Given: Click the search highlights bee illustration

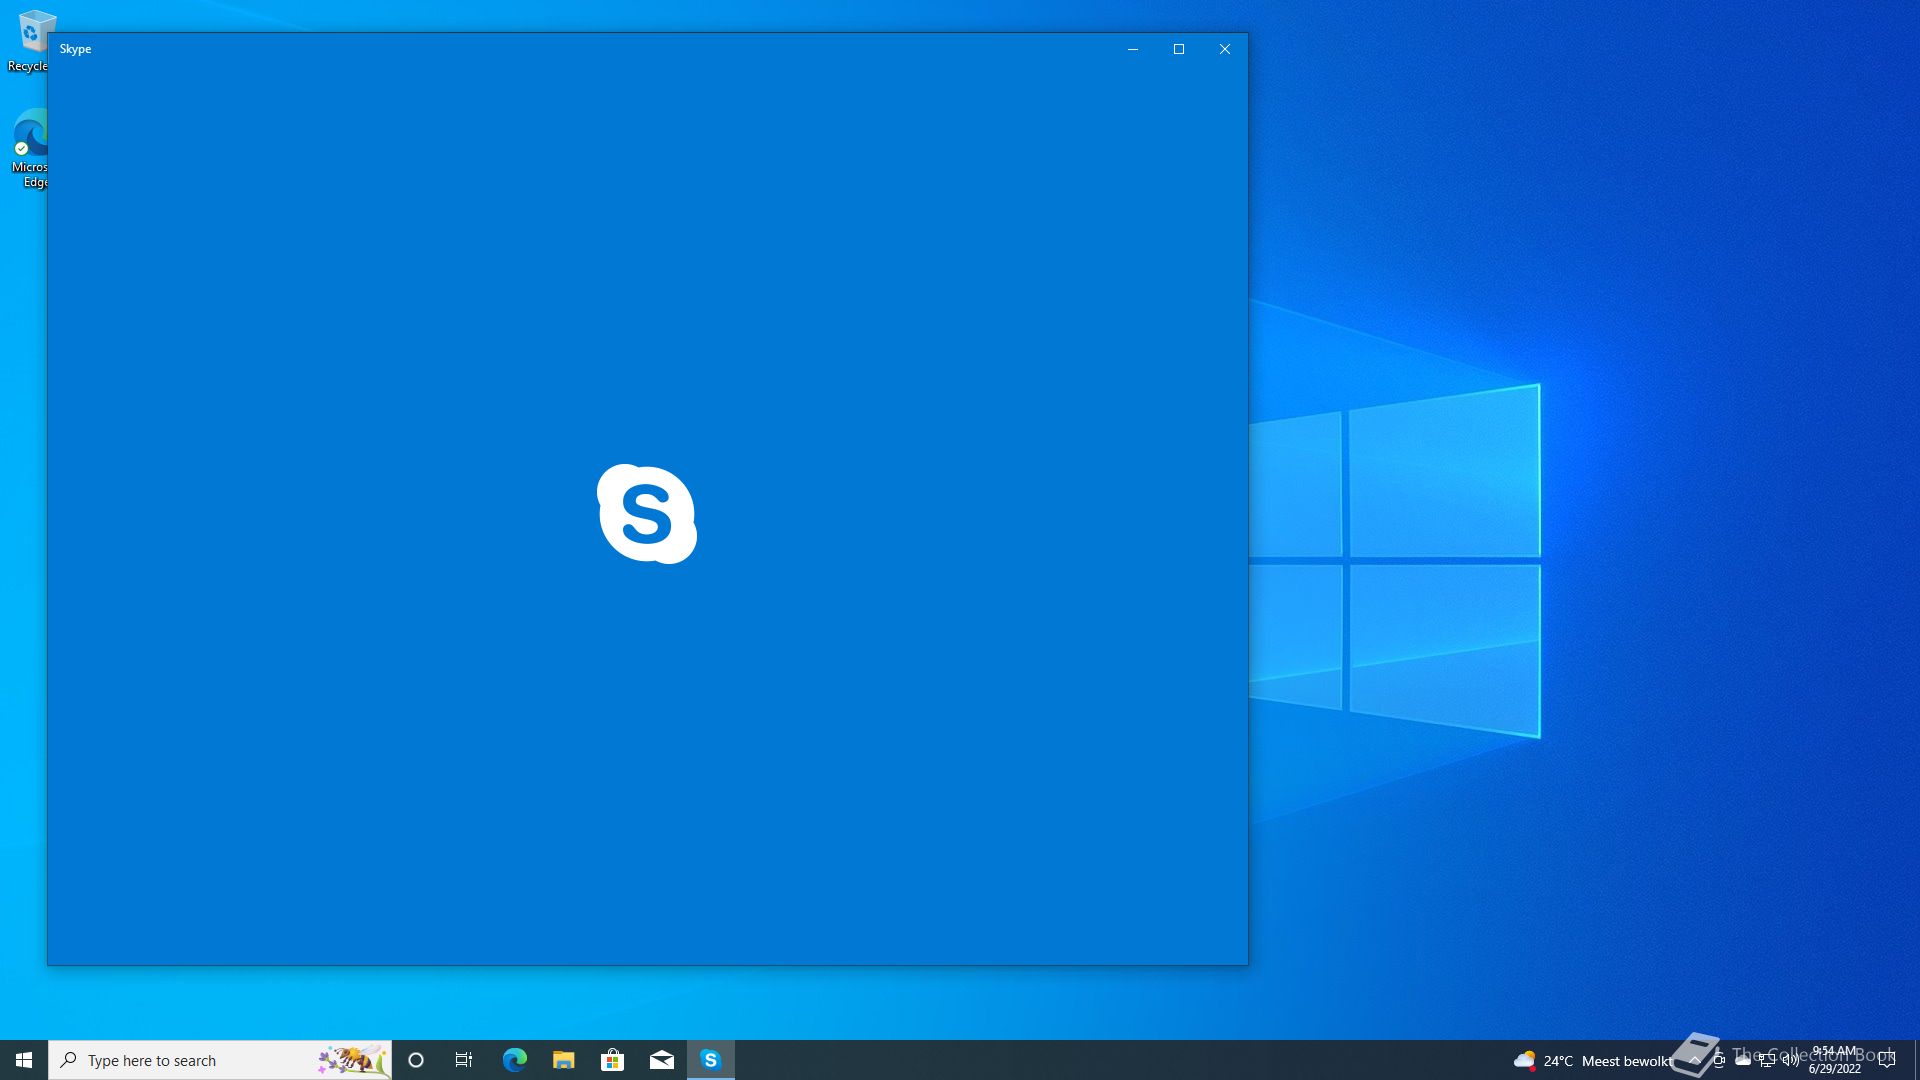Looking at the screenshot, I should click(352, 1060).
